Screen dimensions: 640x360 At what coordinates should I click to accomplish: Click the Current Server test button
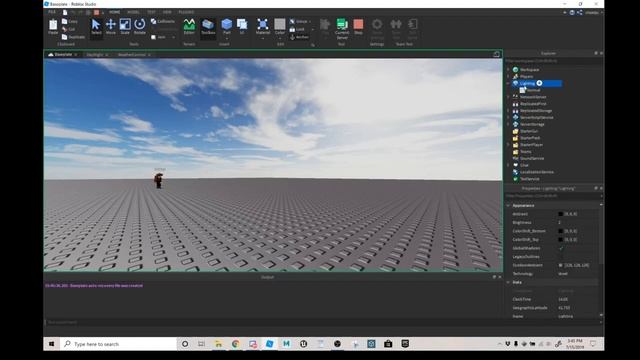point(342,29)
